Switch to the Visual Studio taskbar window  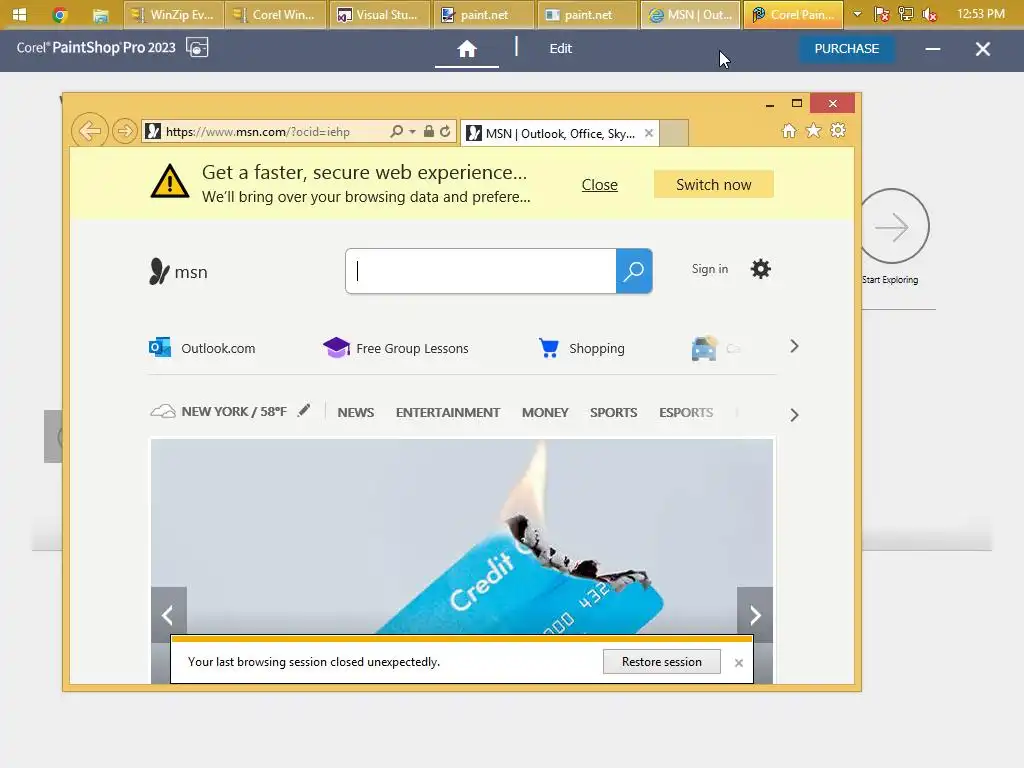point(379,14)
